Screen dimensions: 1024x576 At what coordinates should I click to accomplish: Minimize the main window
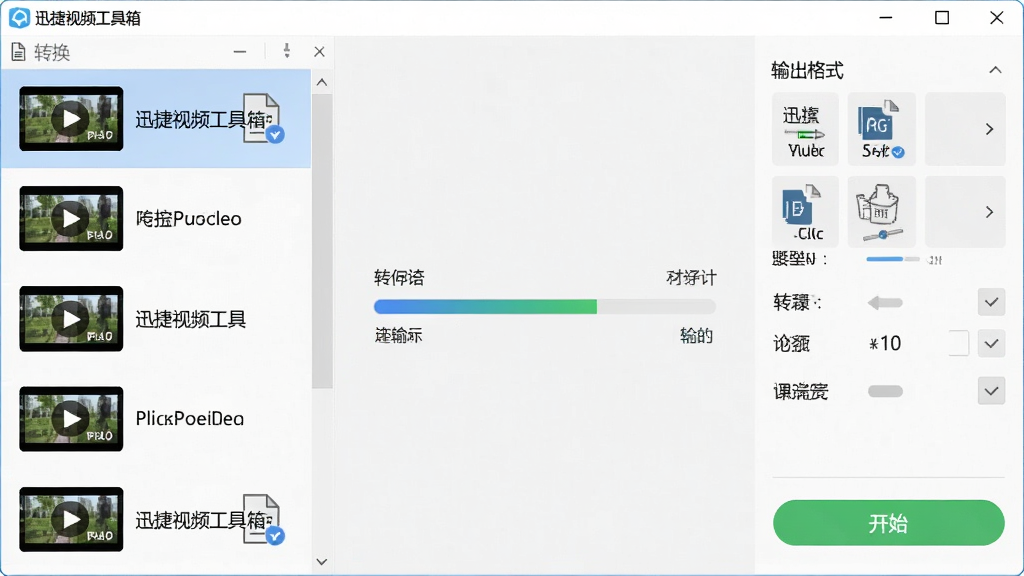(886, 18)
